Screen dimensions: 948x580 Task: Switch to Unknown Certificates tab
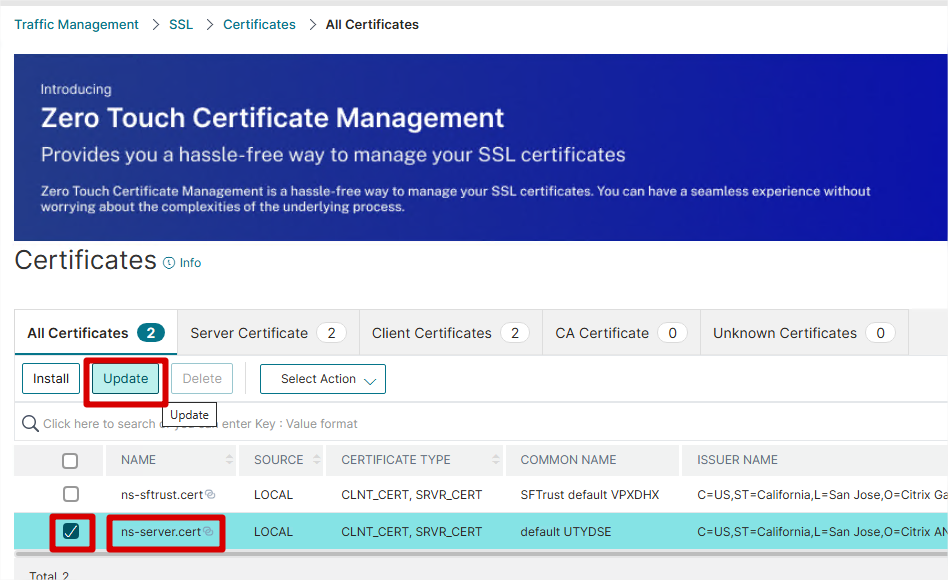coord(804,333)
